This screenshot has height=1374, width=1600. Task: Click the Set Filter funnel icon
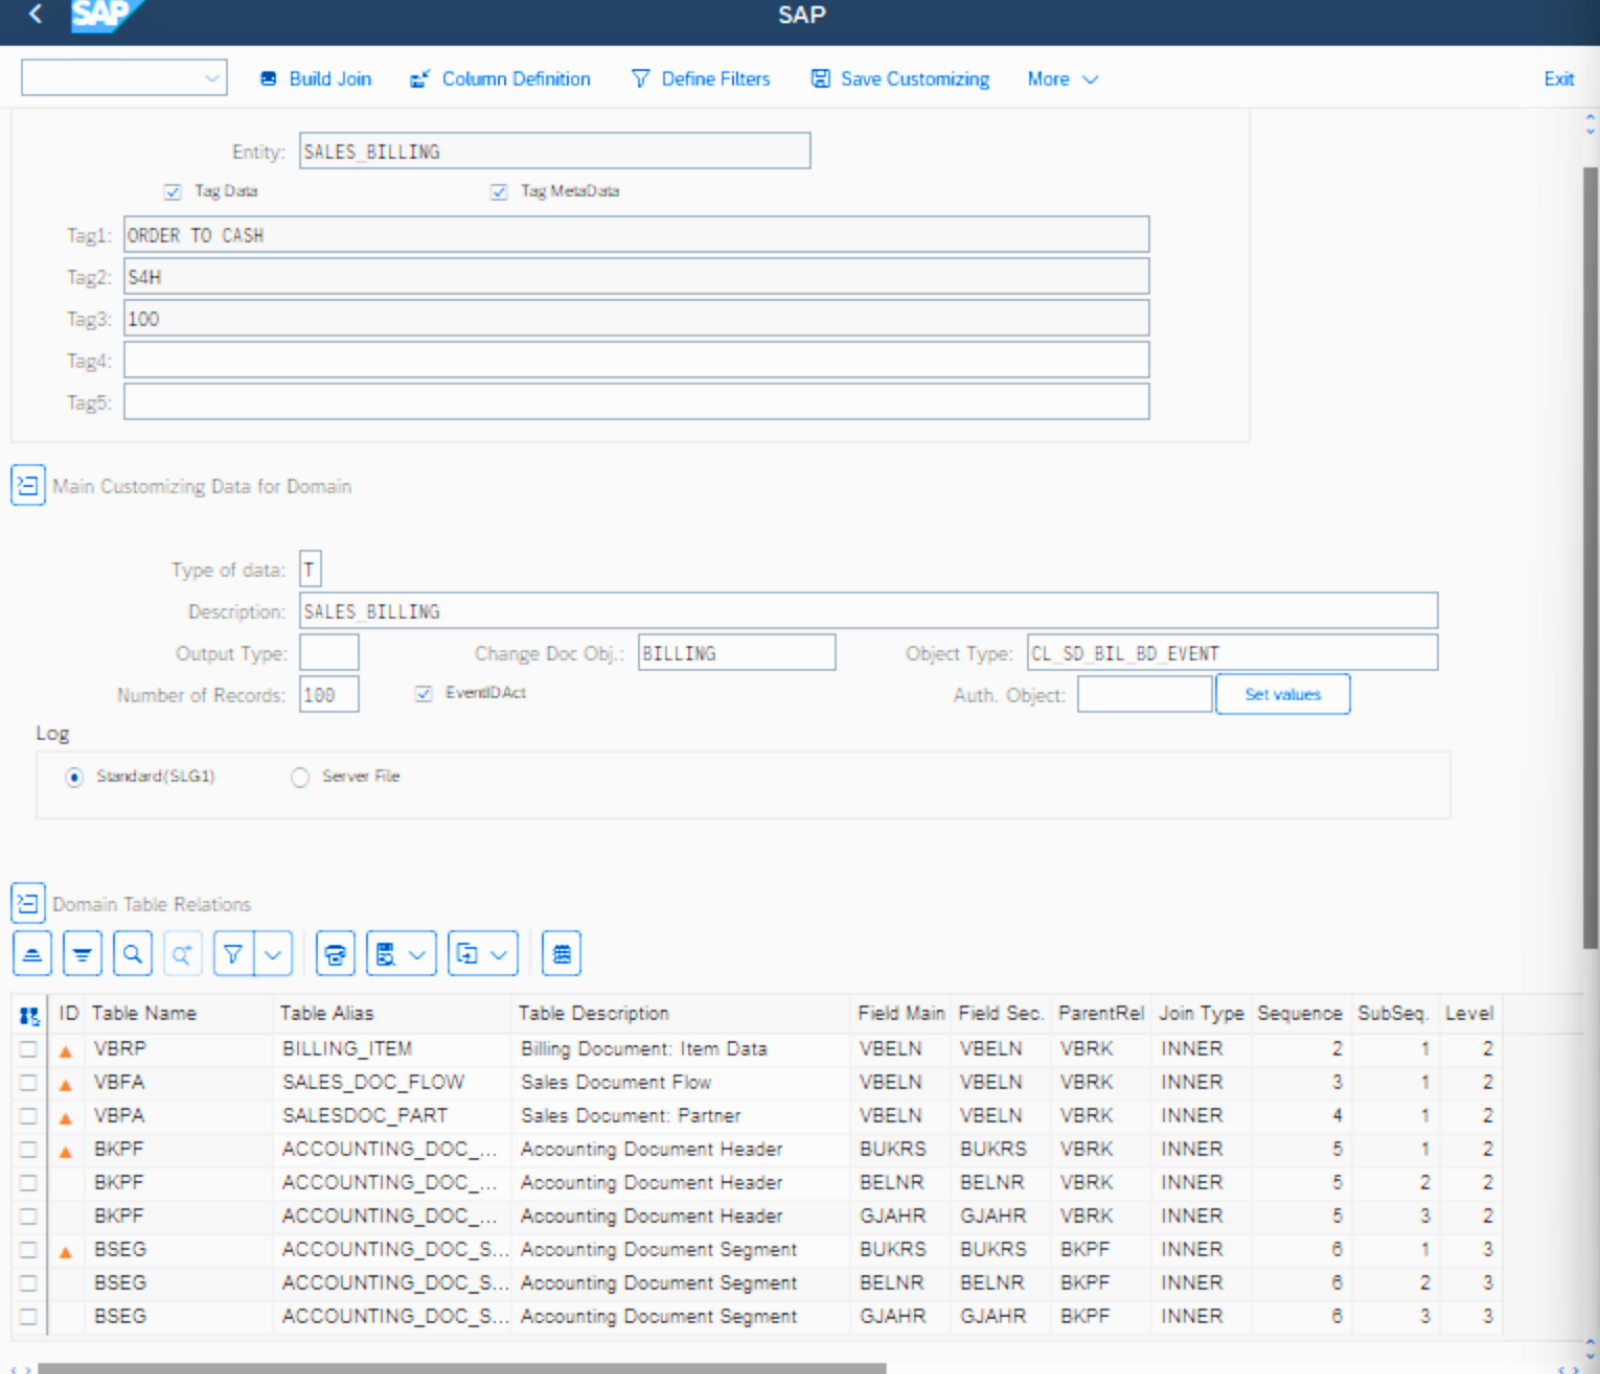[x=233, y=954]
